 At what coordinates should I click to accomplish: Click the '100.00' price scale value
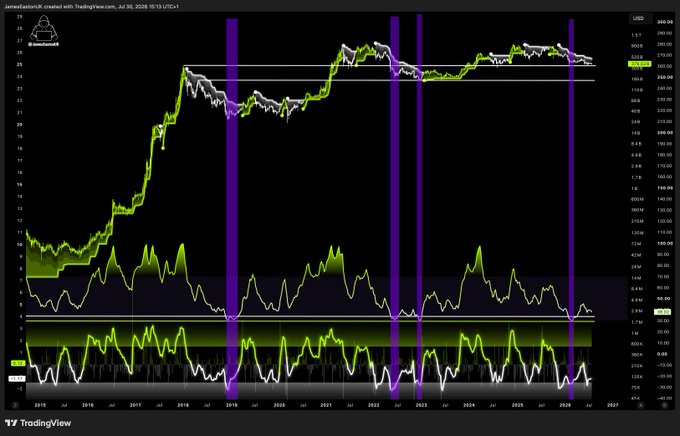665,243
